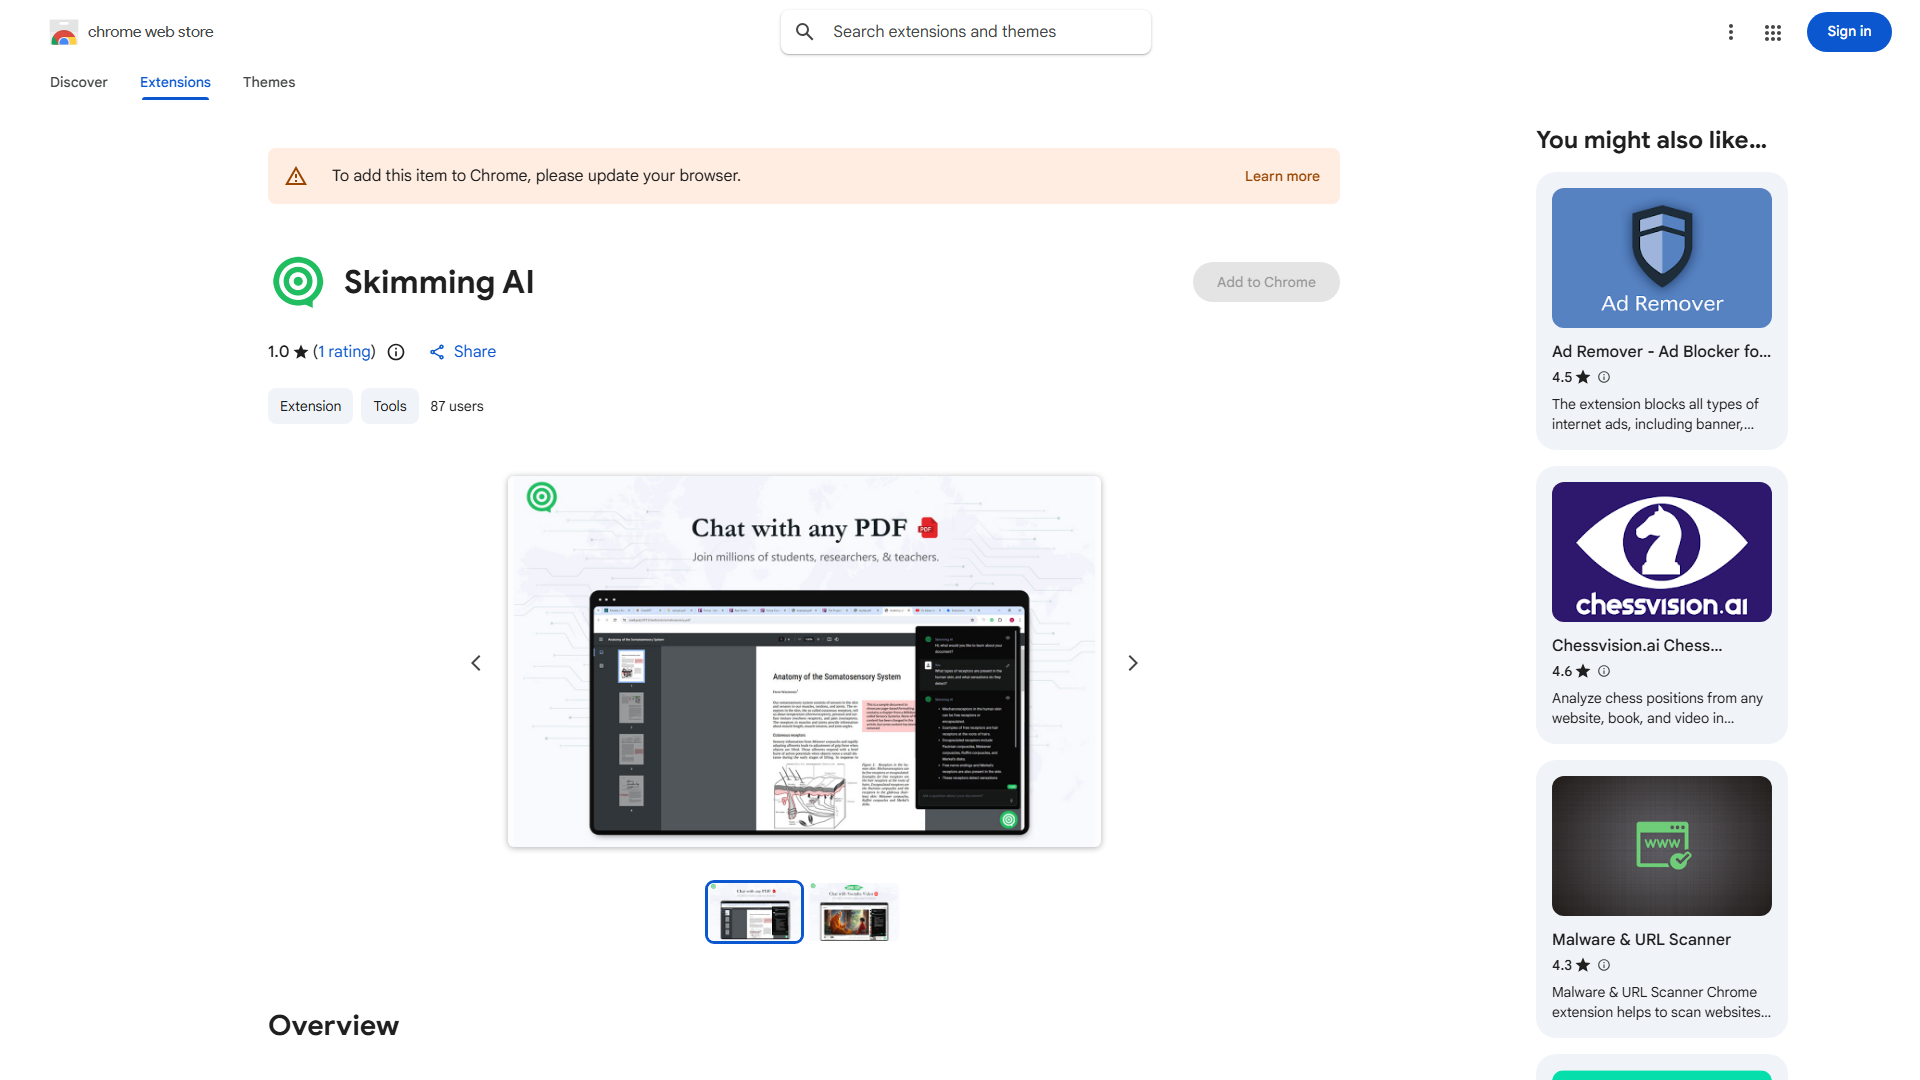Viewport: 1920px width, 1080px height.
Task: Show previous screenshot with left chevron
Action: click(476, 663)
